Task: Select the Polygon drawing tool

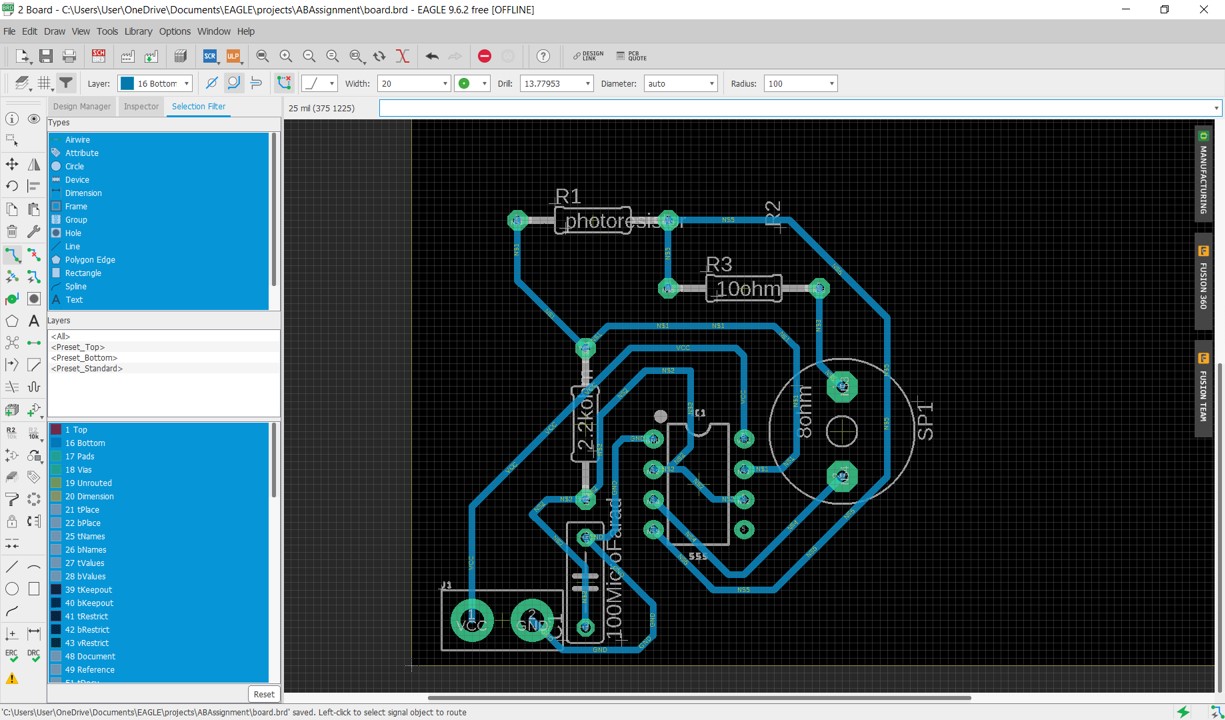Action: 12,321
